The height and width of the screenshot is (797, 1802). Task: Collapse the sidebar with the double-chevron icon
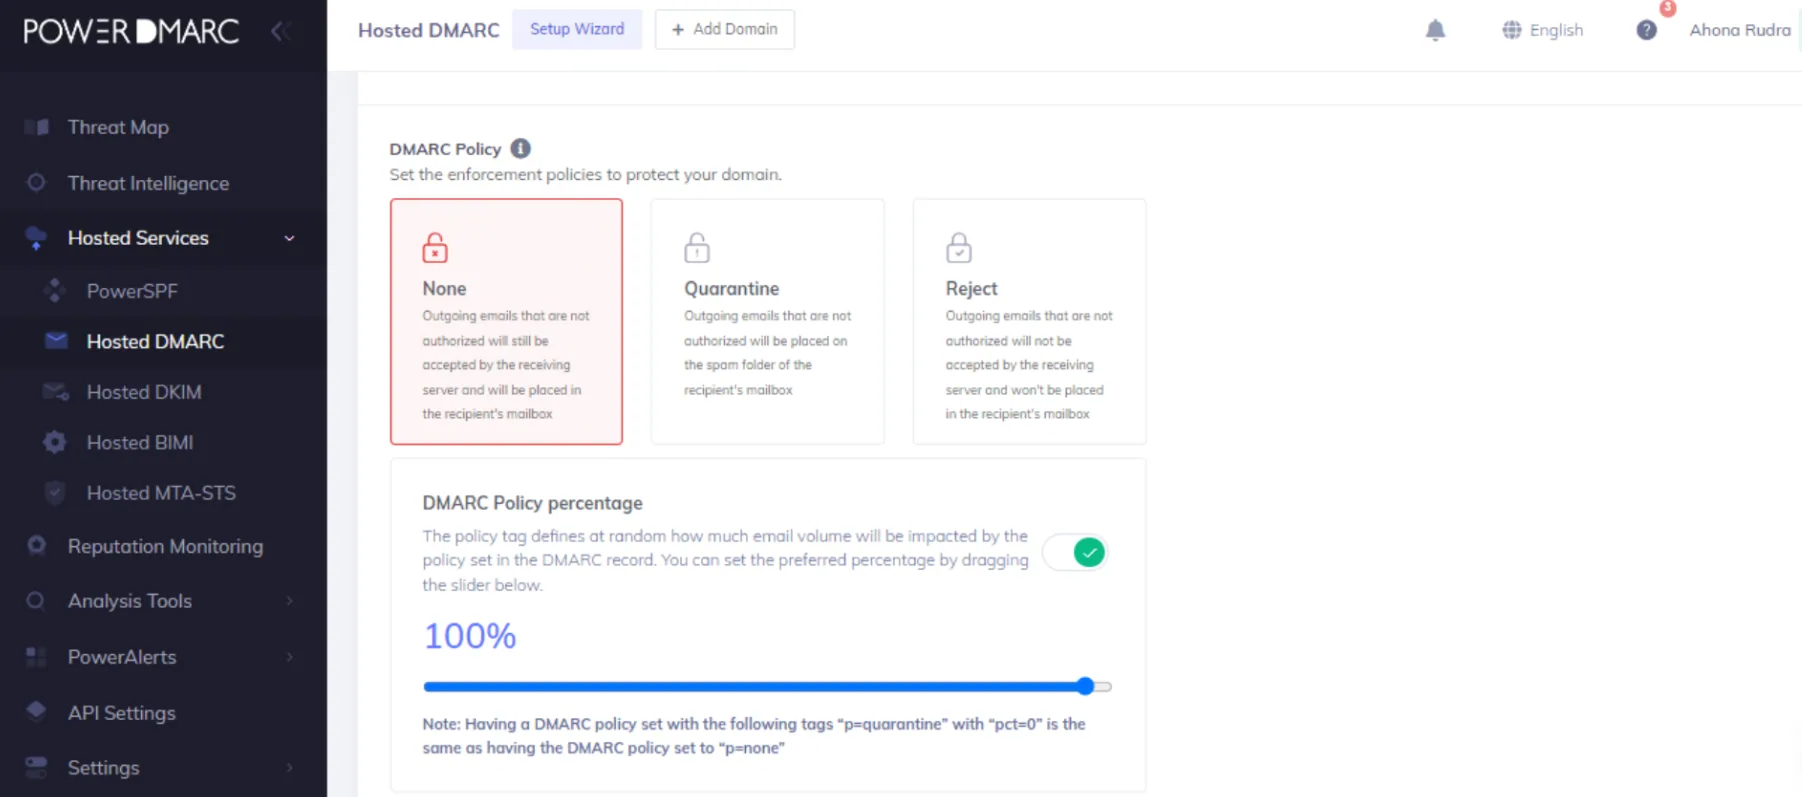click(281, 31)
